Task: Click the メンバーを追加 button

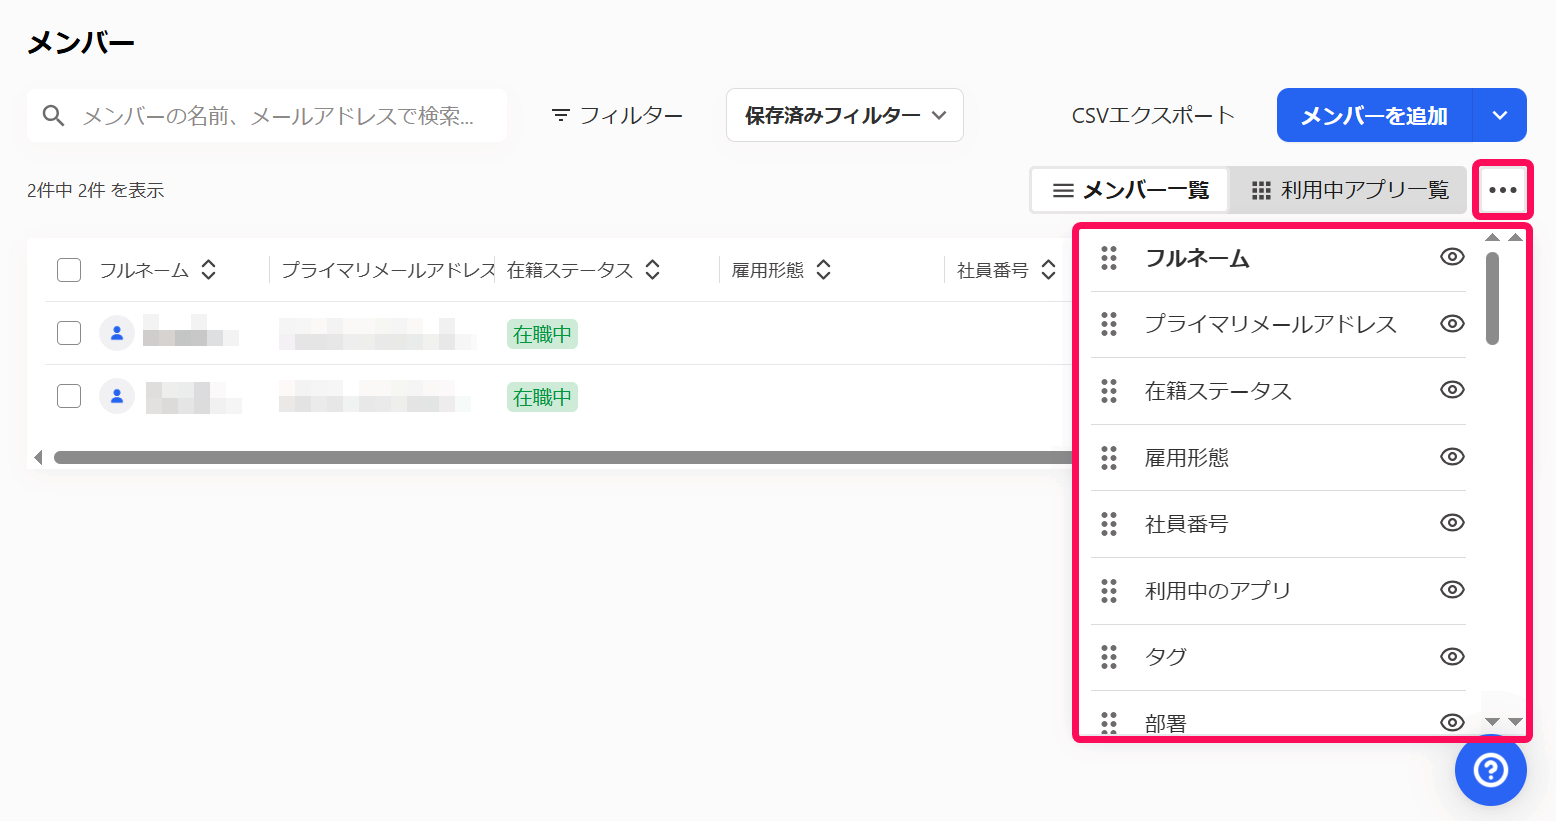Action: pyautogui.click(x=1374, y=115)
